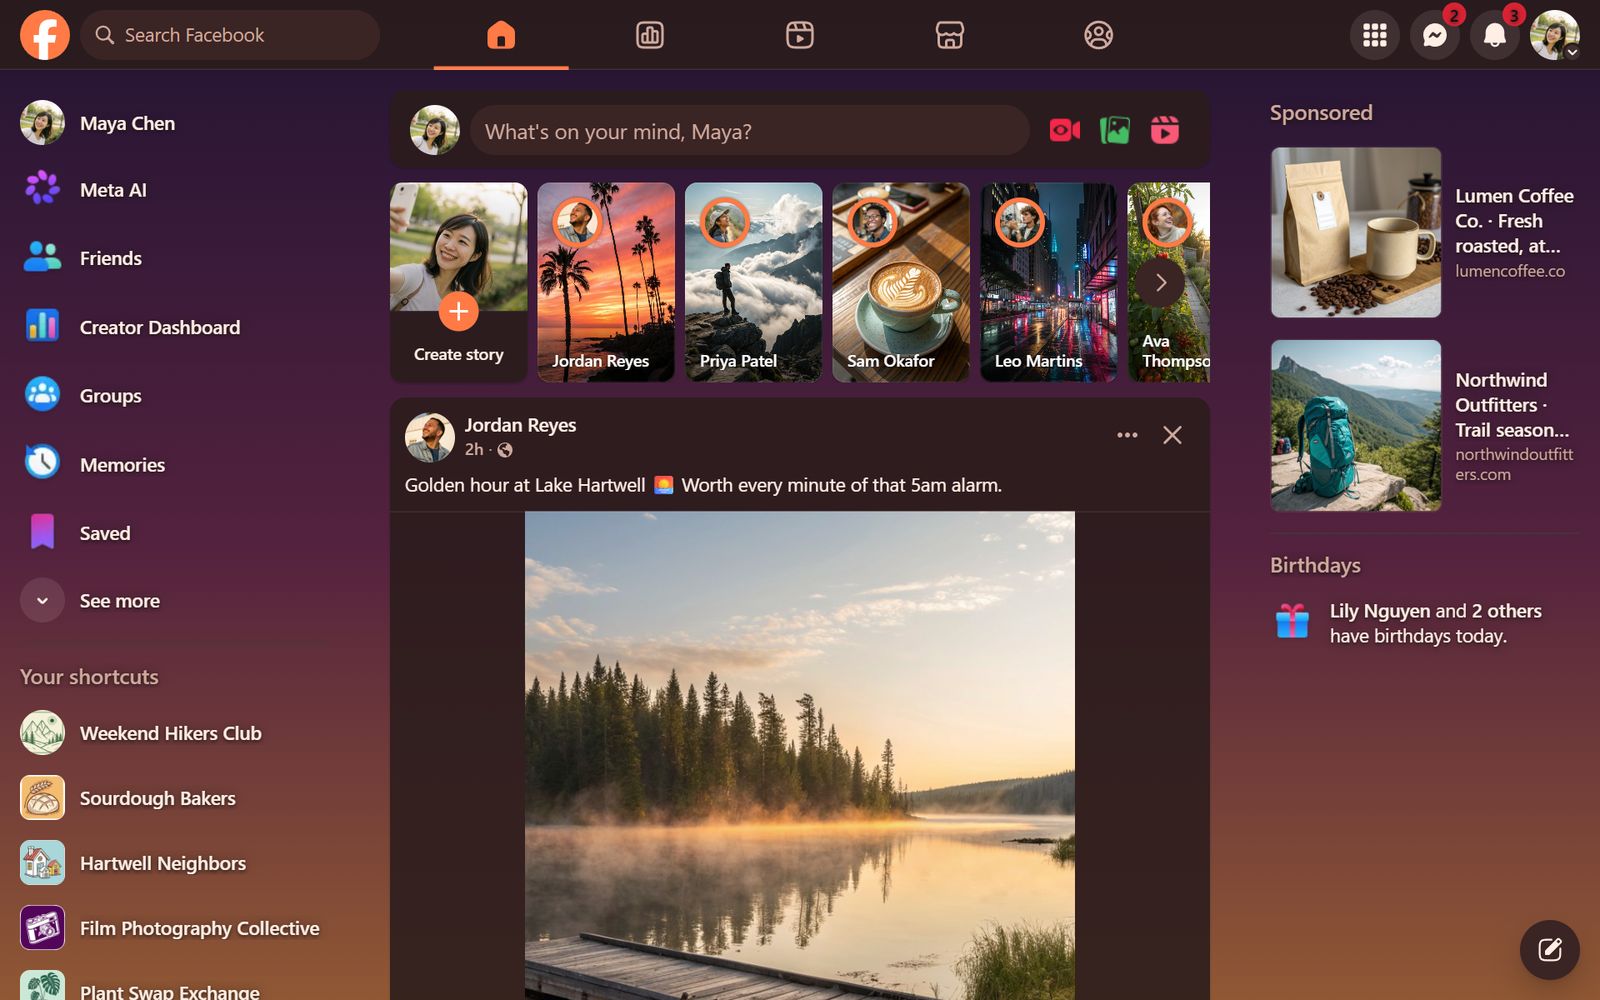Hide Jordan Reyes post with X
The height and width of the screenshot is (1000, 1600).
(x=1172, y=435)
